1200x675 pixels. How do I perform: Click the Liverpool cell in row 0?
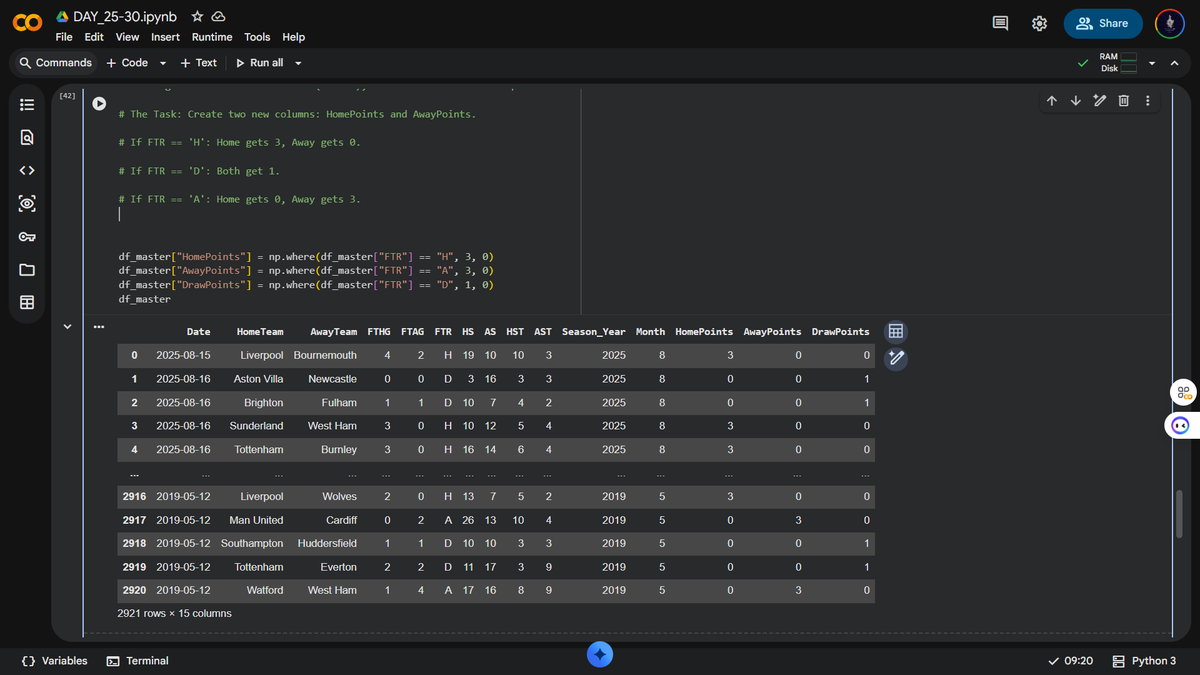261,355
